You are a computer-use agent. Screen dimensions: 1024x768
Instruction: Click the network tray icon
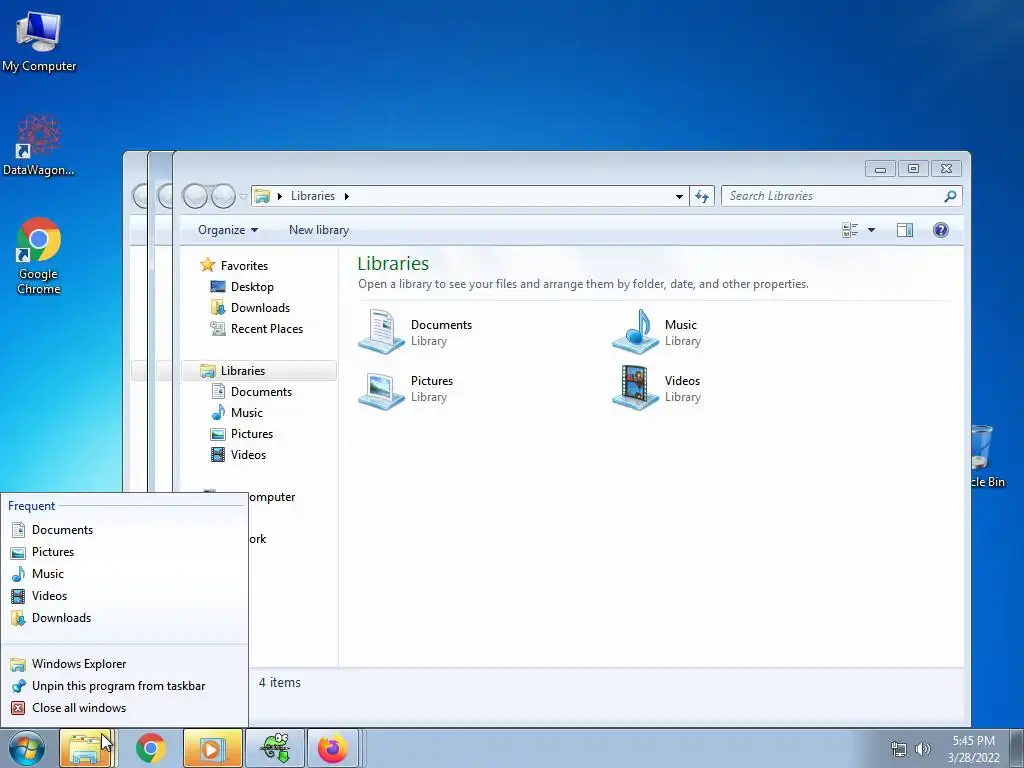(x=899, y=749)
